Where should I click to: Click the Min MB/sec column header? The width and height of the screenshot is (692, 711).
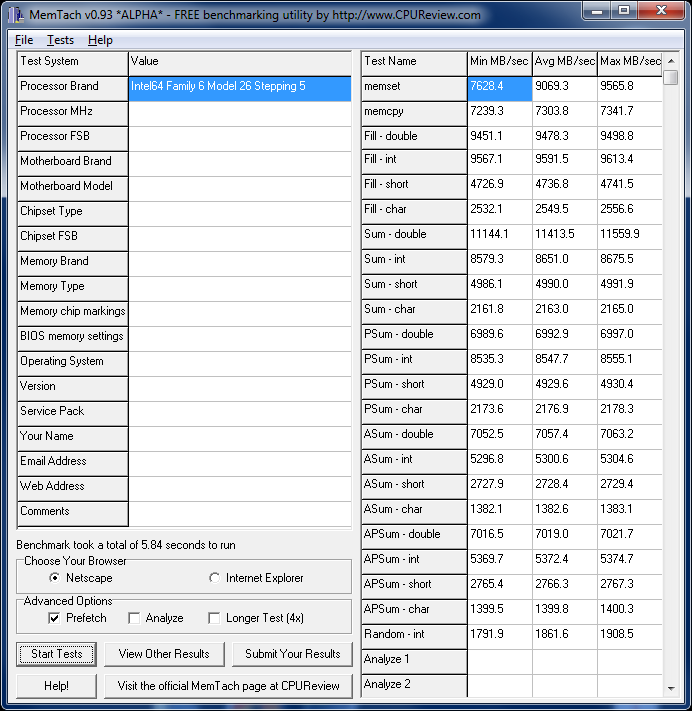click(x=499, y=63)
